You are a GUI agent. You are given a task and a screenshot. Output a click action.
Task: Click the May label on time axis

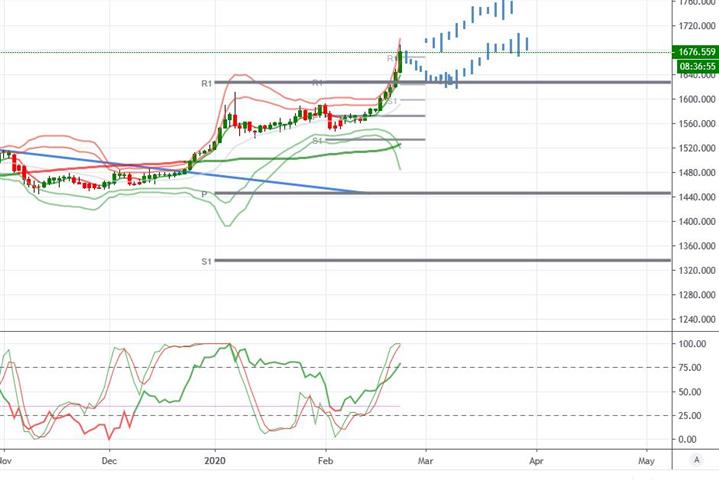click(x=647, y=460)
